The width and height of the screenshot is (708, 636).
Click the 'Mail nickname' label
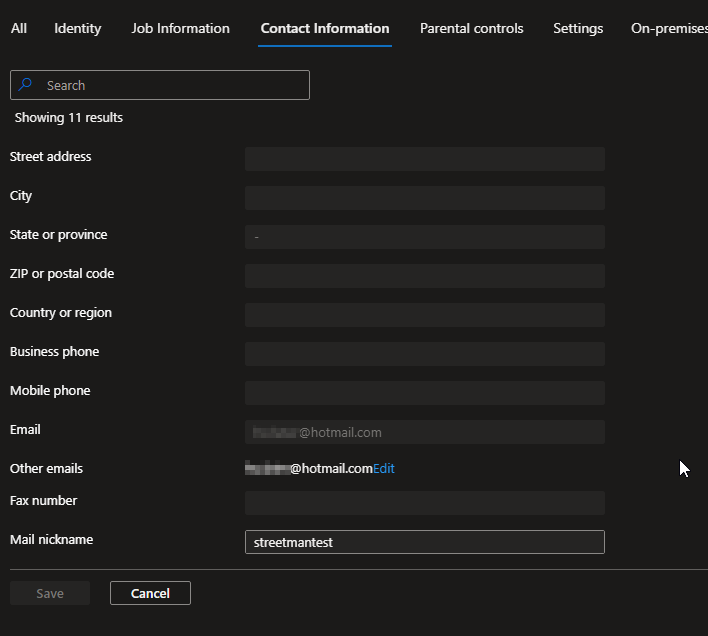[x=51, y=539]
